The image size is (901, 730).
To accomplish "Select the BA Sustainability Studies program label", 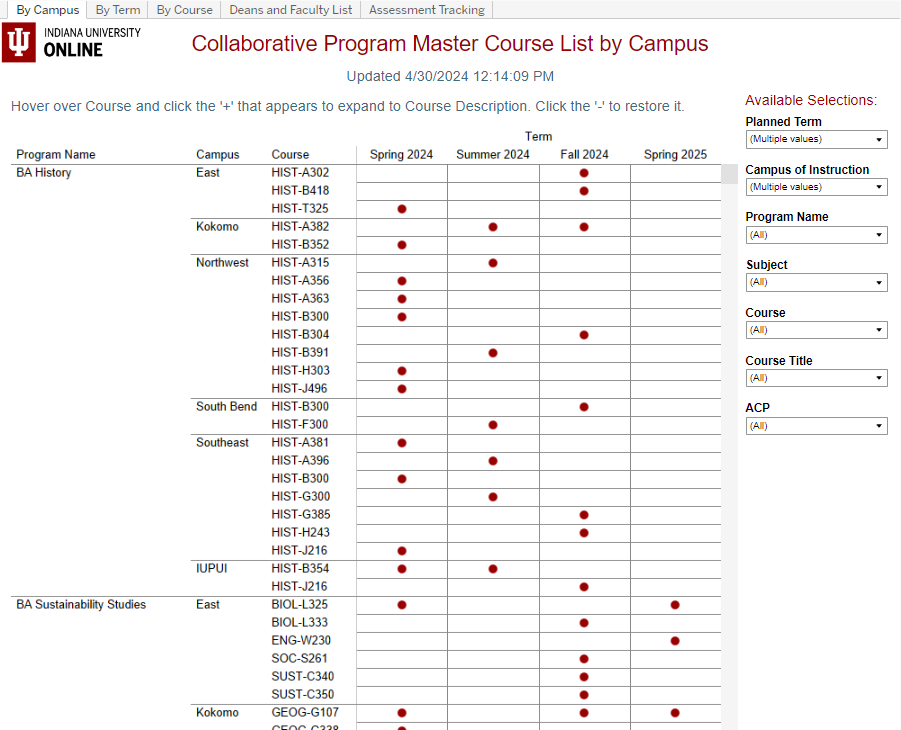I will tap(81, 605).
